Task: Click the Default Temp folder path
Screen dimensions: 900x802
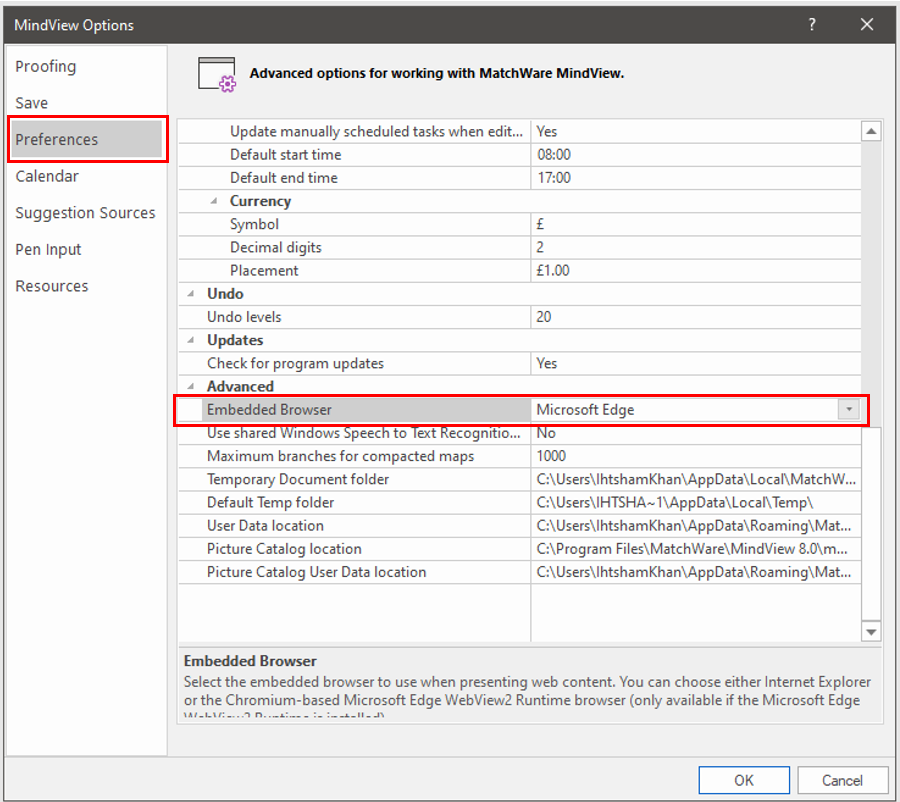Action: click(674, 502)
